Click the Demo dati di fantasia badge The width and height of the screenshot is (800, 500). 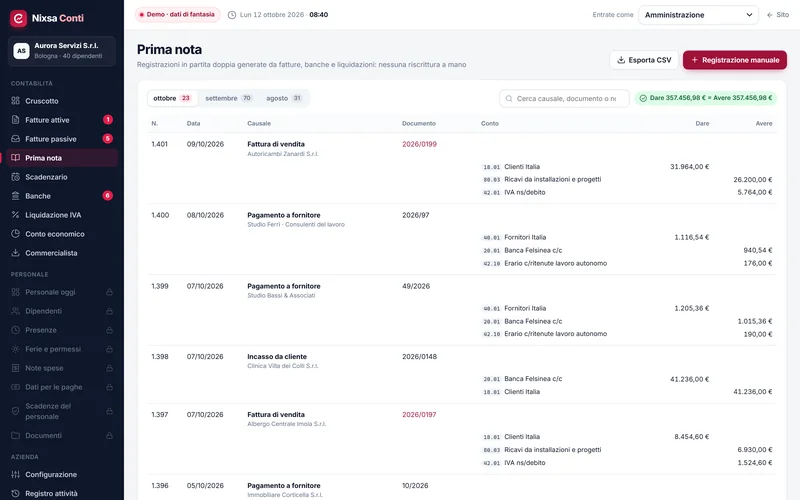click(x=177, y=15)
